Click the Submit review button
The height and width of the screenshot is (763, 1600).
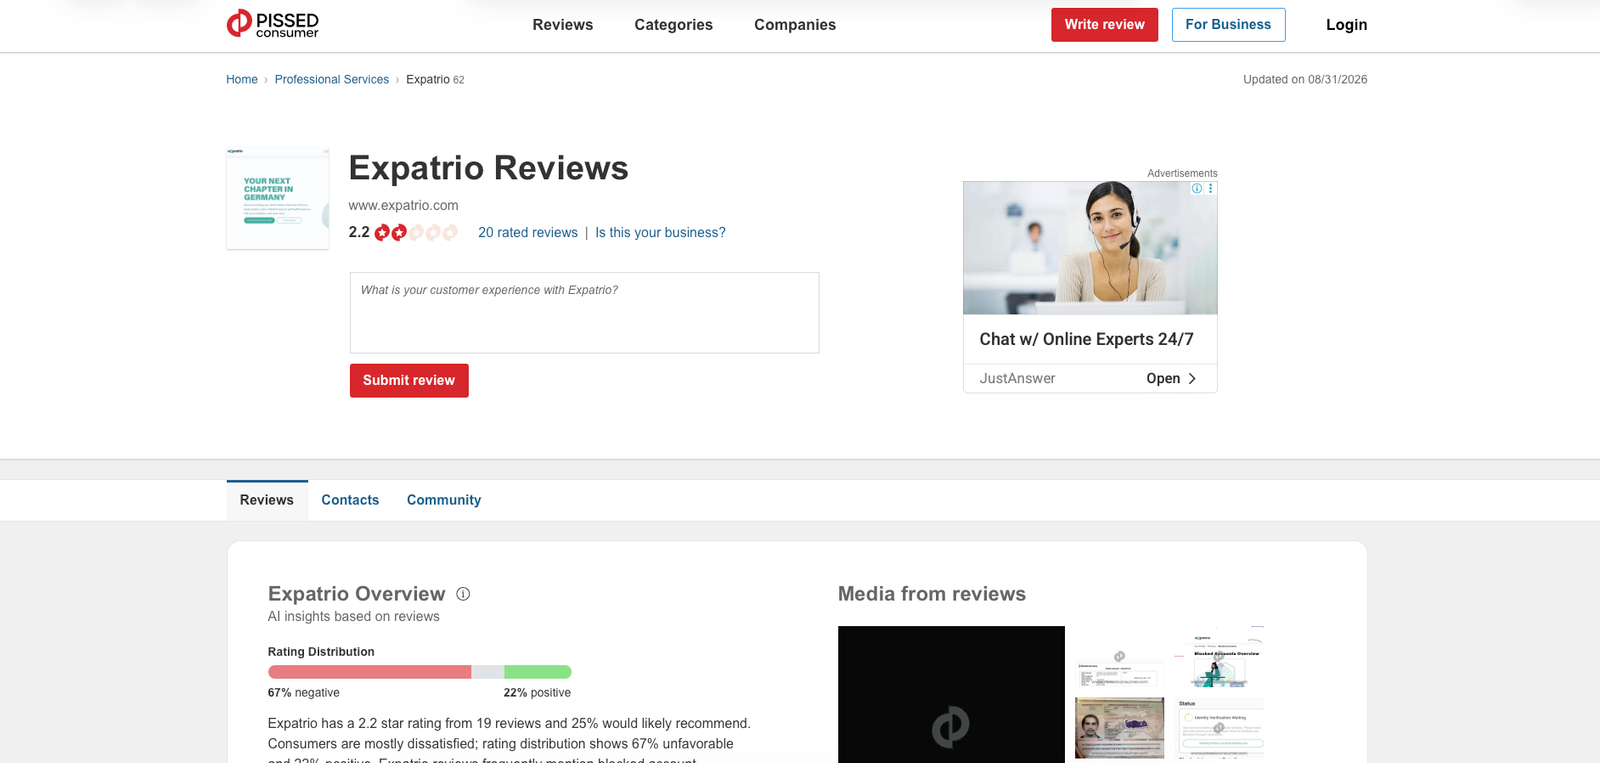click(409, 381)
